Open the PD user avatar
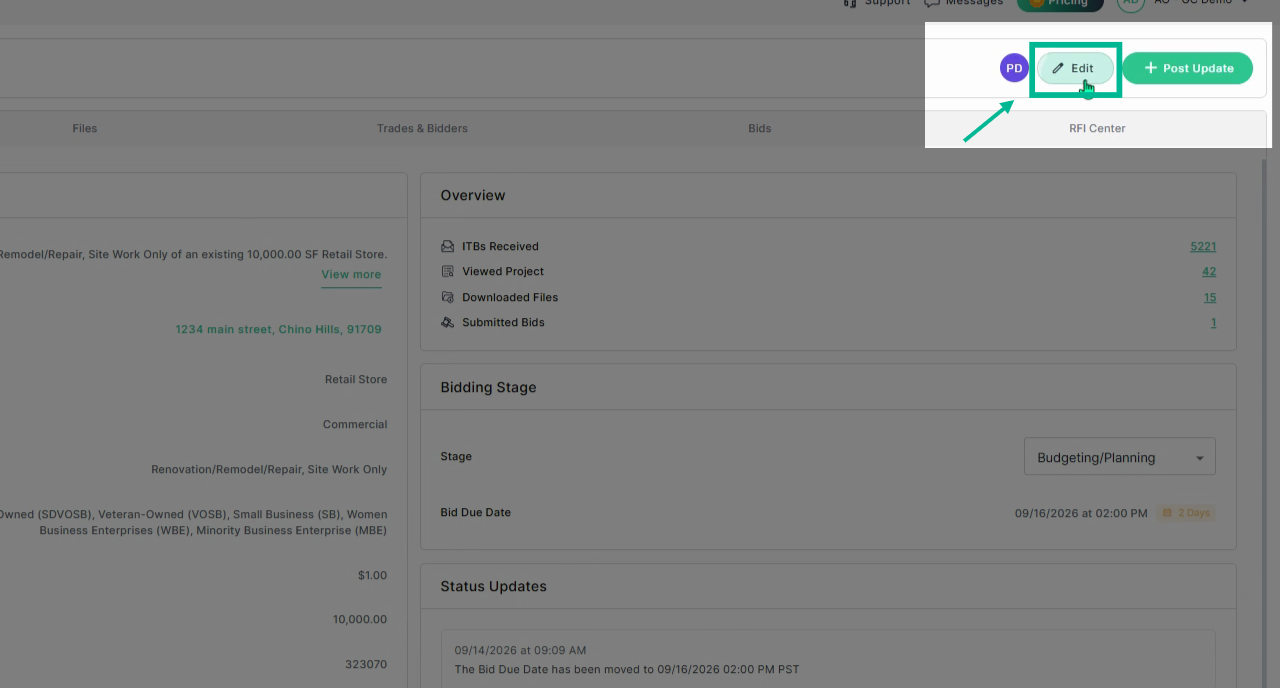 pos(1014,68)
